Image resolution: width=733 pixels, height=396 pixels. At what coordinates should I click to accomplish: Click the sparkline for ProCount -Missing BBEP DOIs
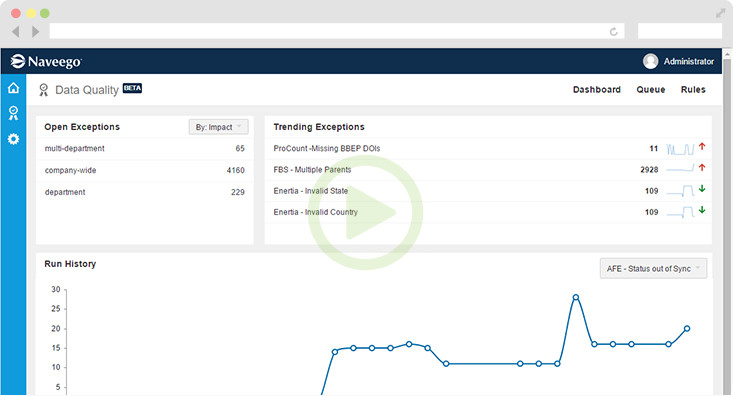[680, 149]
